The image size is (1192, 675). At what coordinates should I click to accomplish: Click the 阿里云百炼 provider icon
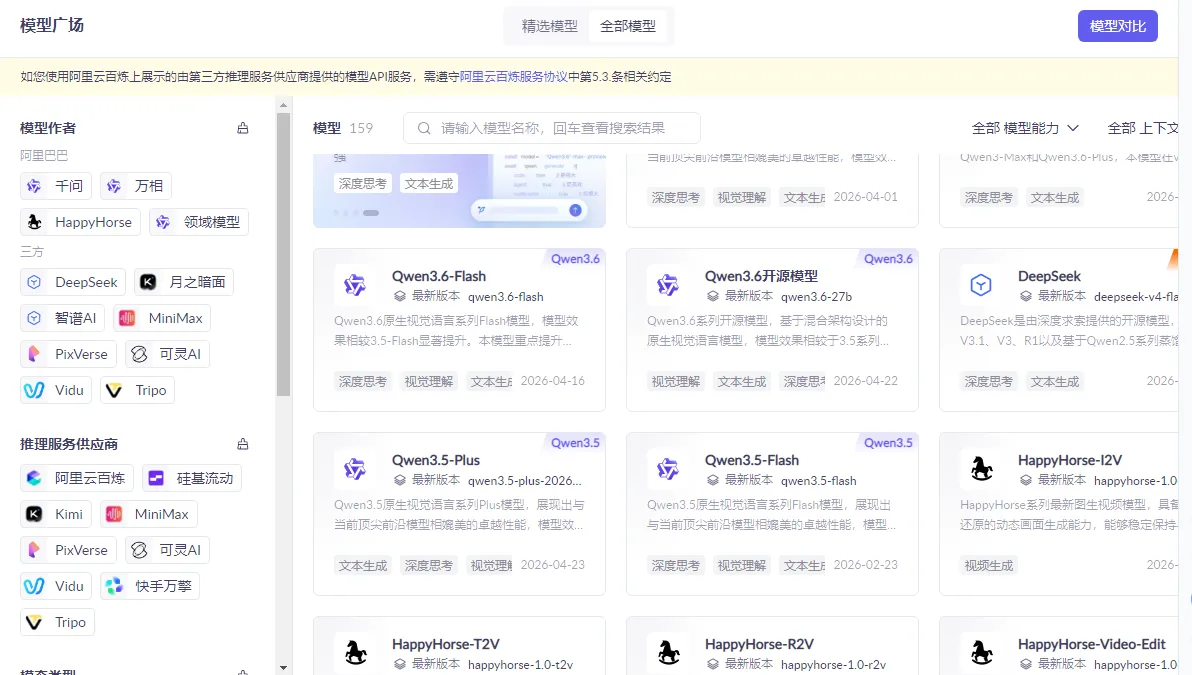point(34,478)
